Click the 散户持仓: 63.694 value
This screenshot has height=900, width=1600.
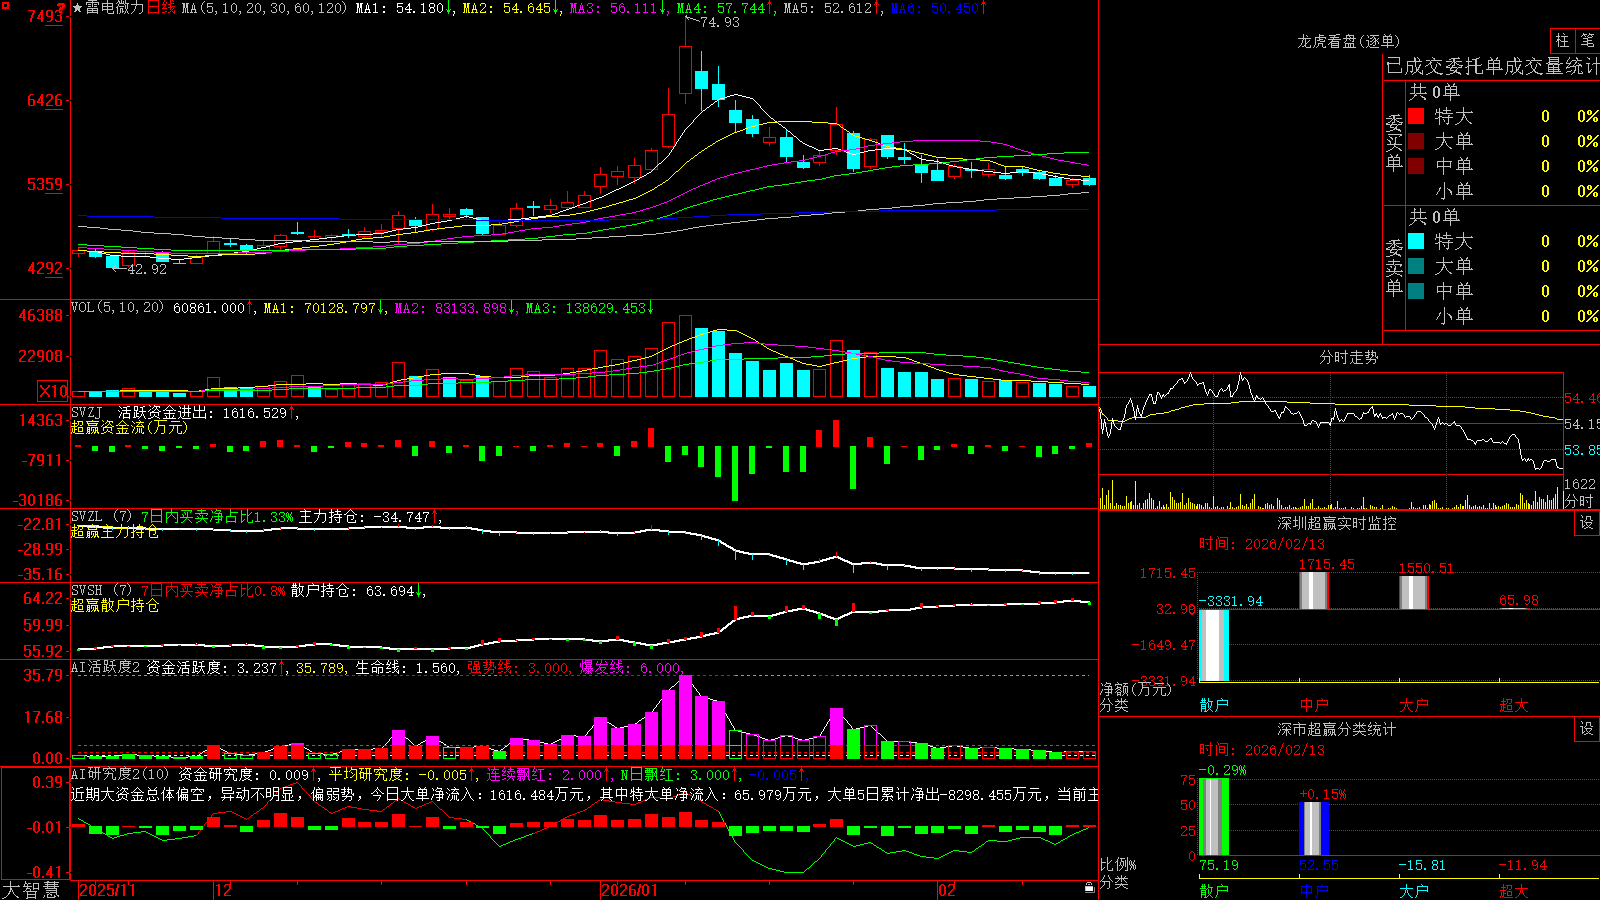(356, 591)
